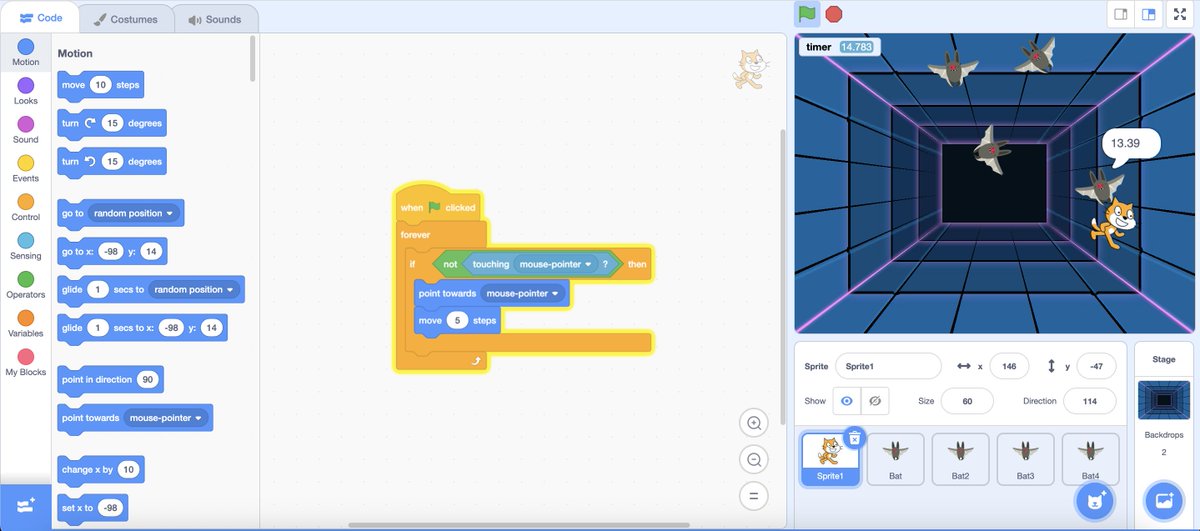Zoom out the code workspace
1200x531 pixels.
click(x=753, y=459)
